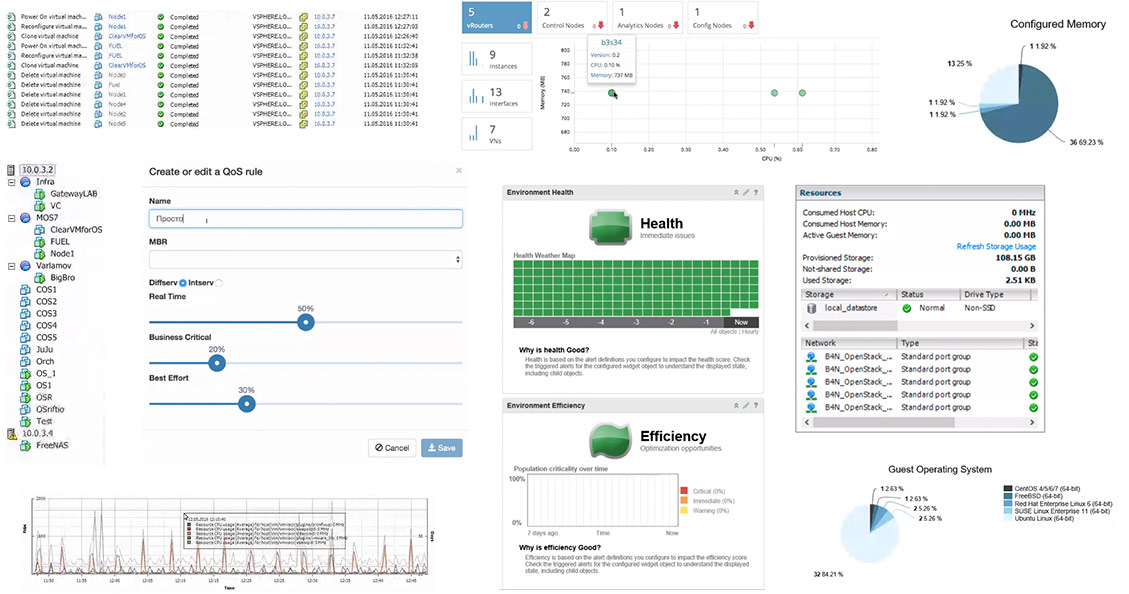The image size is (1129, 594).
Task: Collapse the Varlamov tree node
Action: [11, 266]
